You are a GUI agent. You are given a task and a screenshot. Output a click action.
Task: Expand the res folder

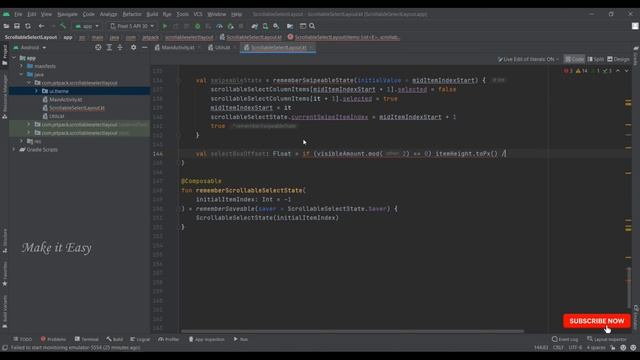[x=22, y=141]
